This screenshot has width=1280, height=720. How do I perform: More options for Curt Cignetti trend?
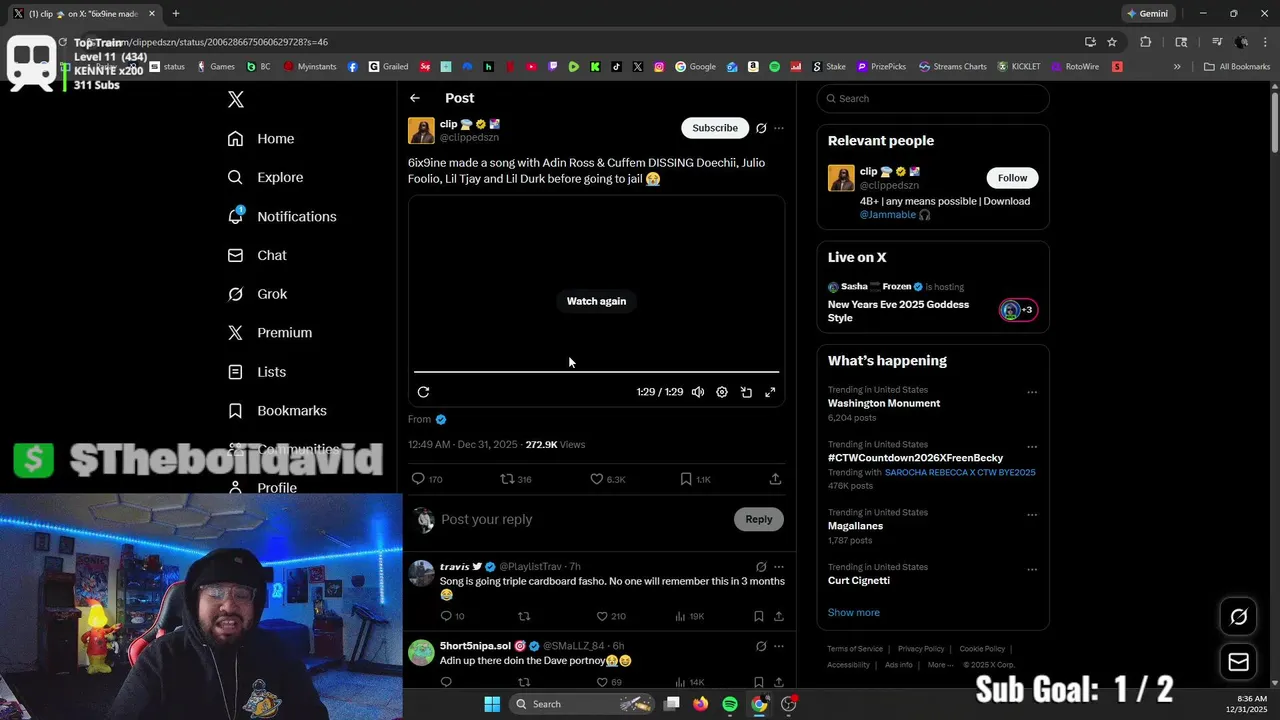[1032, 570]
